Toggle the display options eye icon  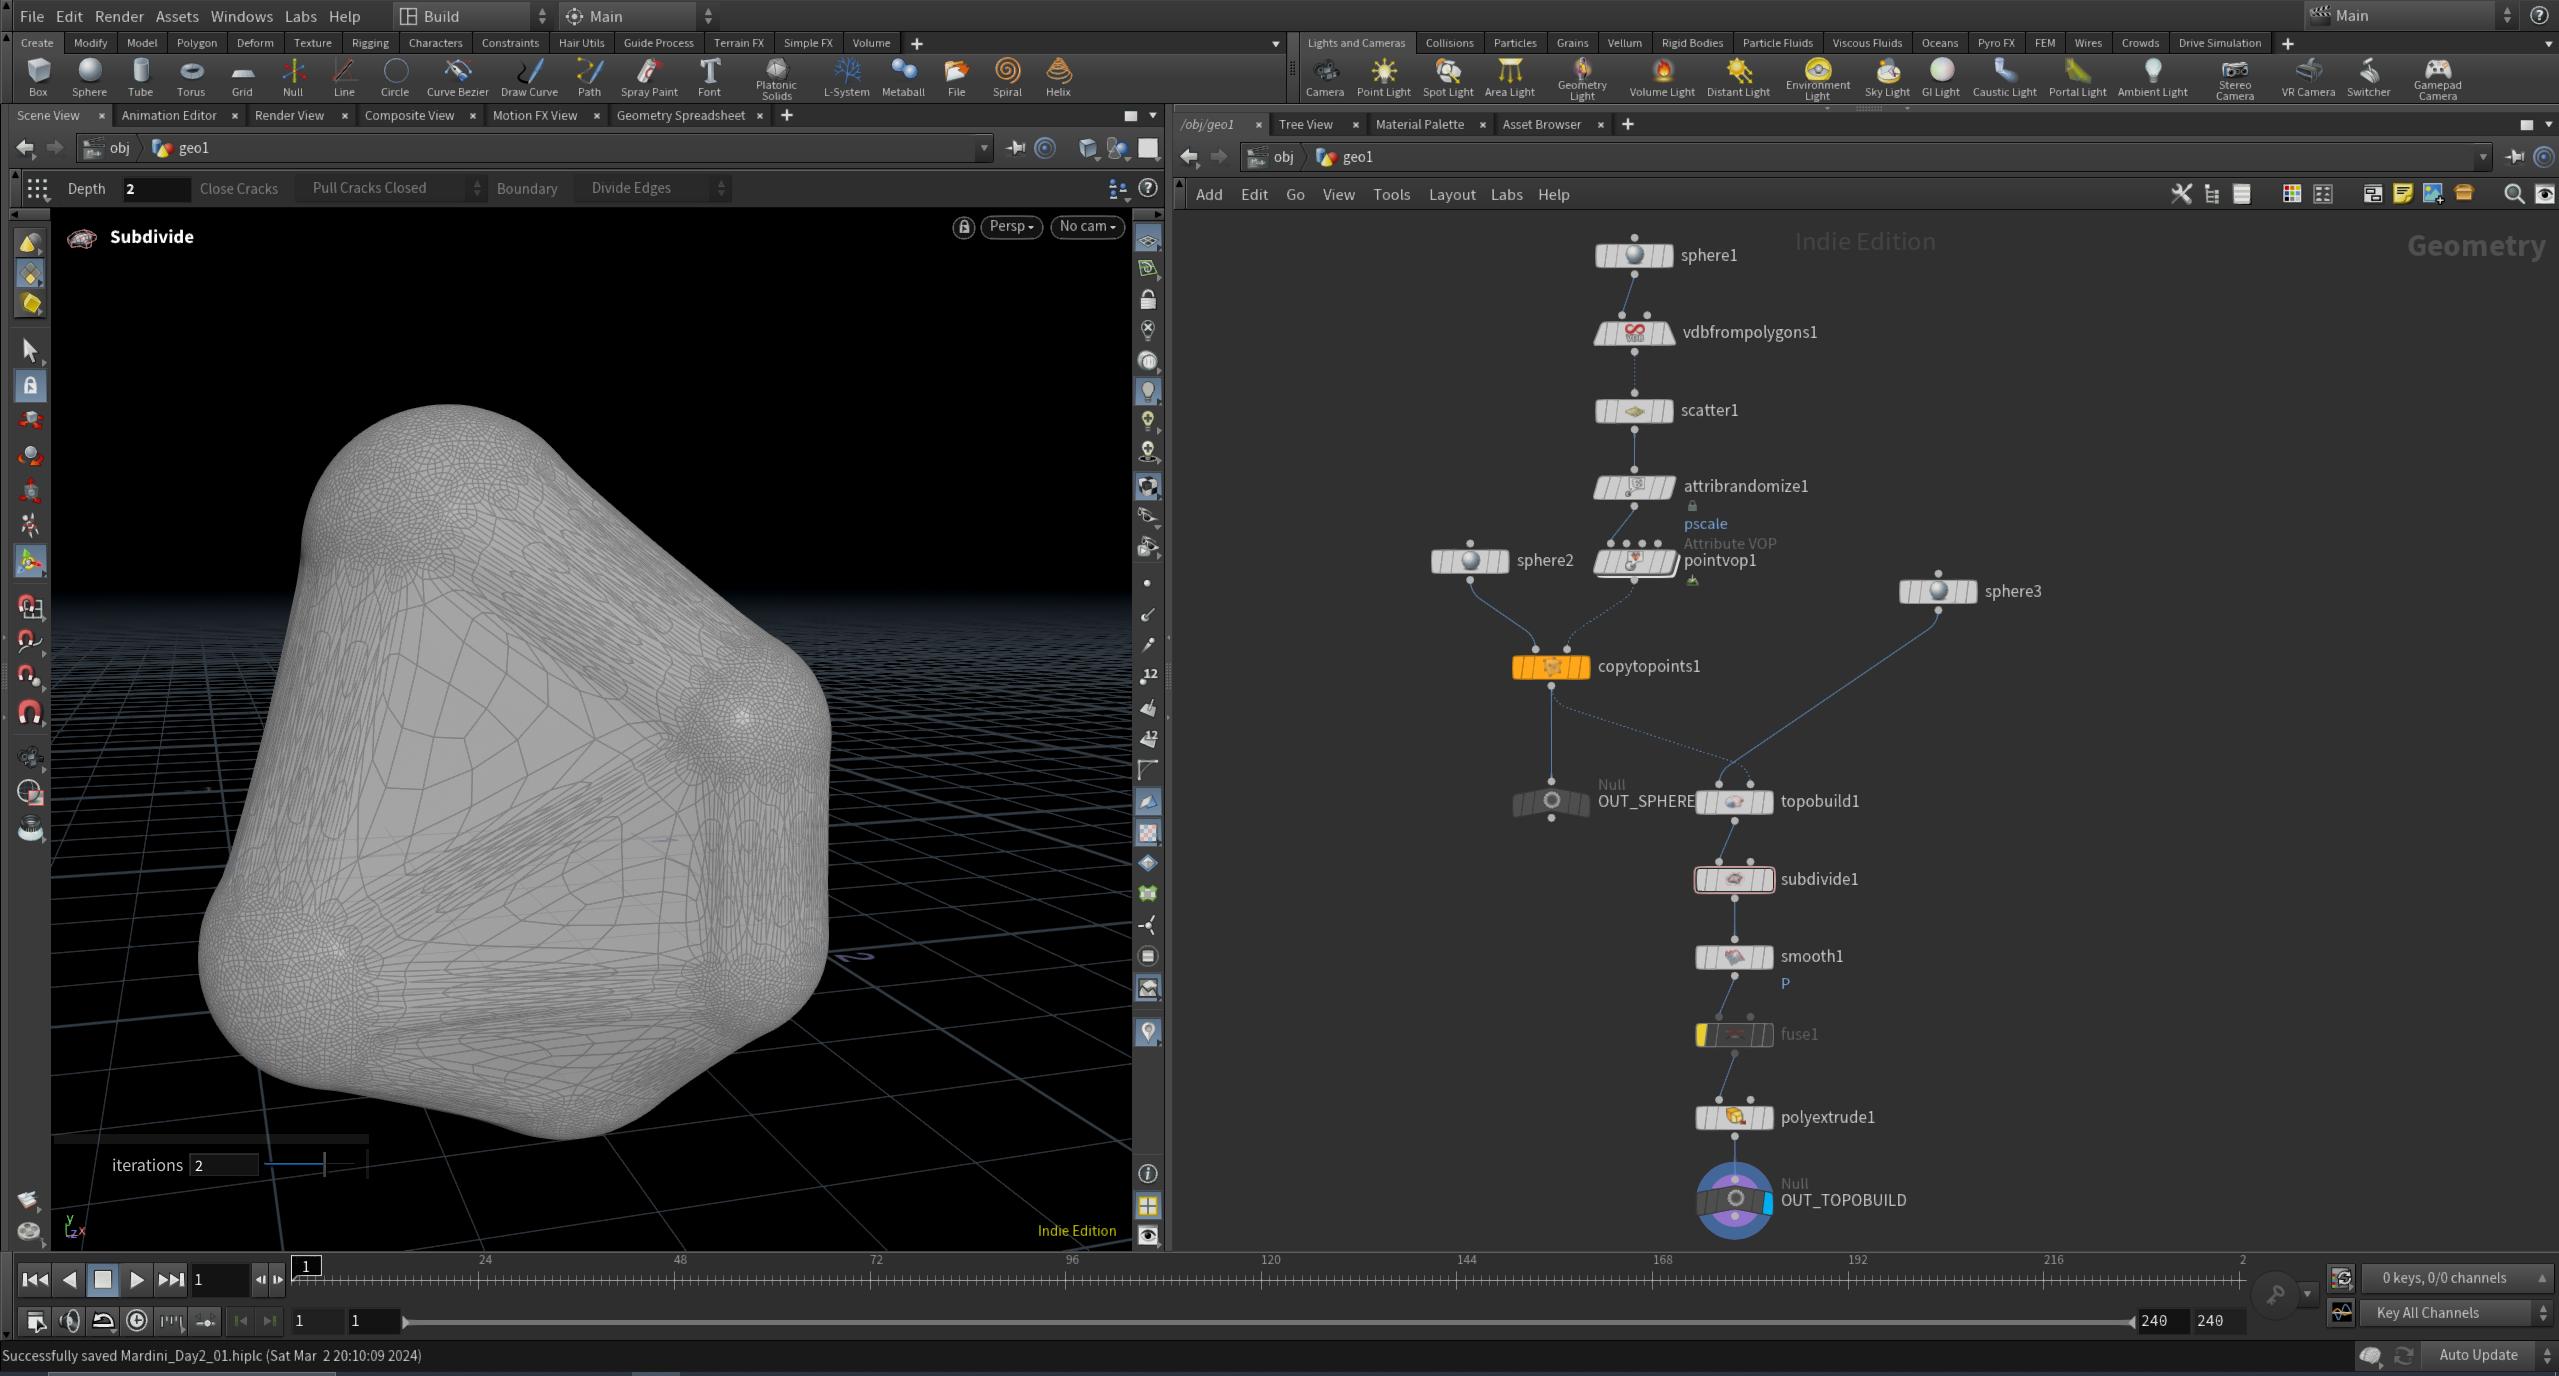click(1148, 1236)
